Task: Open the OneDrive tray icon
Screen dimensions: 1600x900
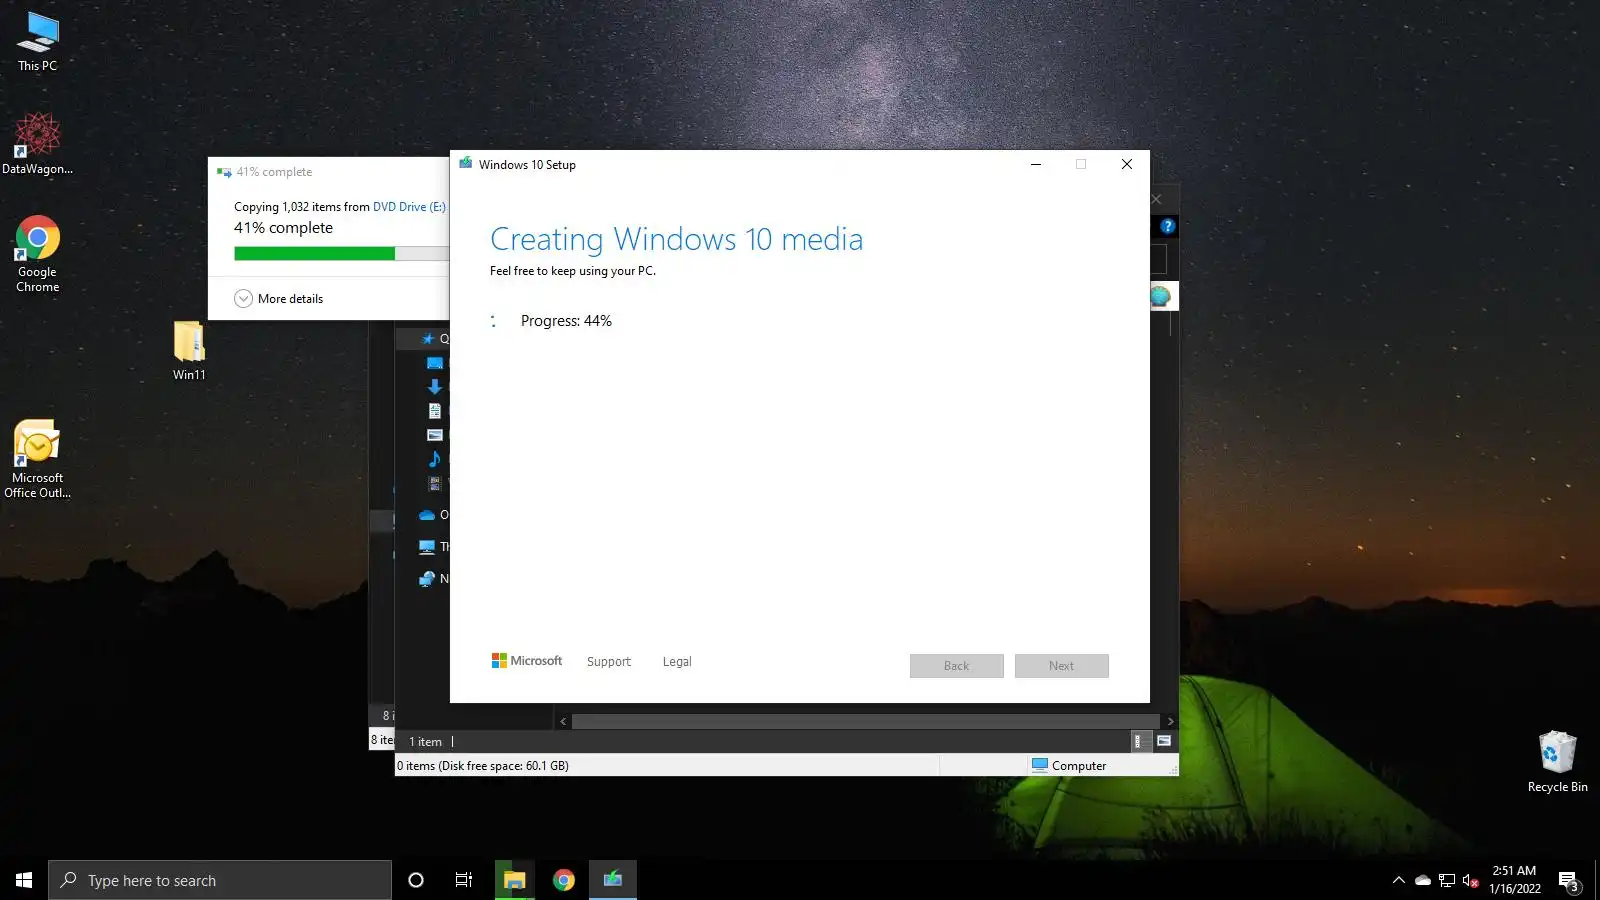Action: tap(1423, 880)
